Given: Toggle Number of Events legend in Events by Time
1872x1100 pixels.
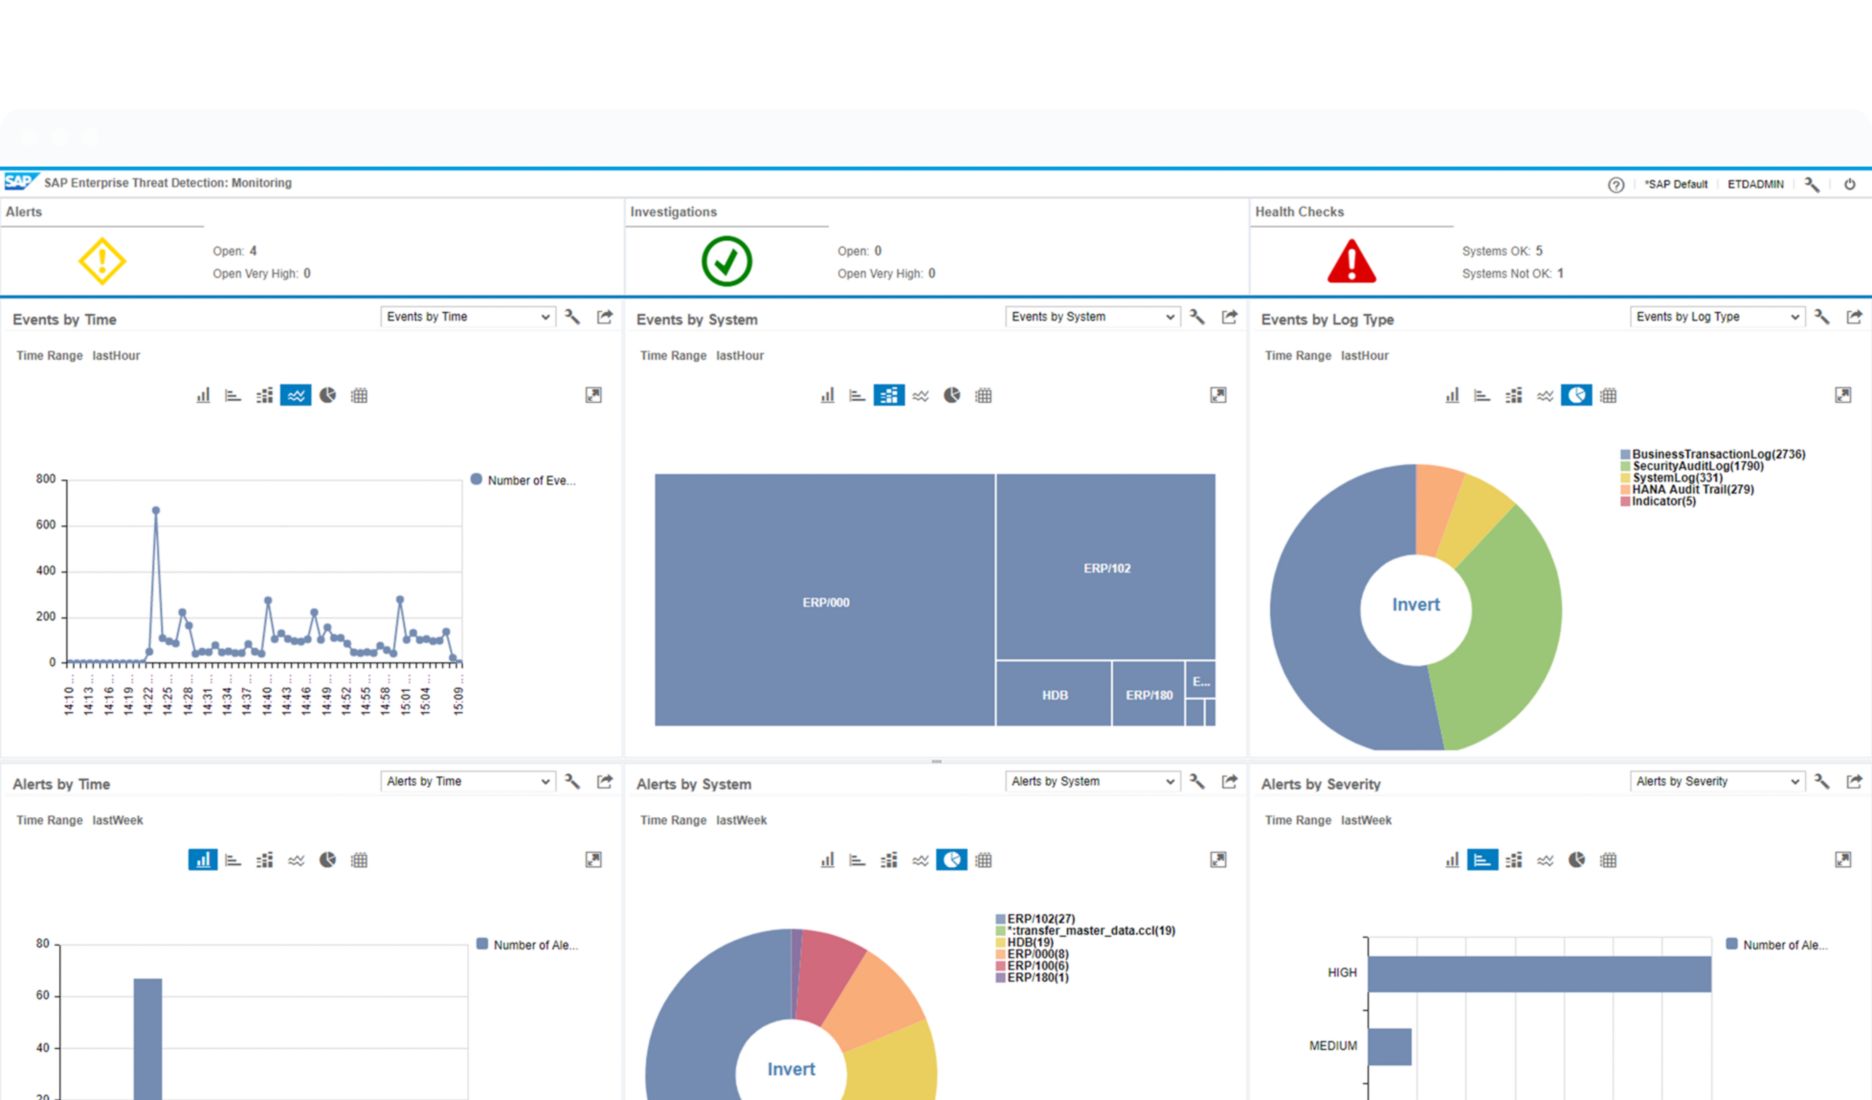Looking at the screenshot, I should click(x=523, y=480).
